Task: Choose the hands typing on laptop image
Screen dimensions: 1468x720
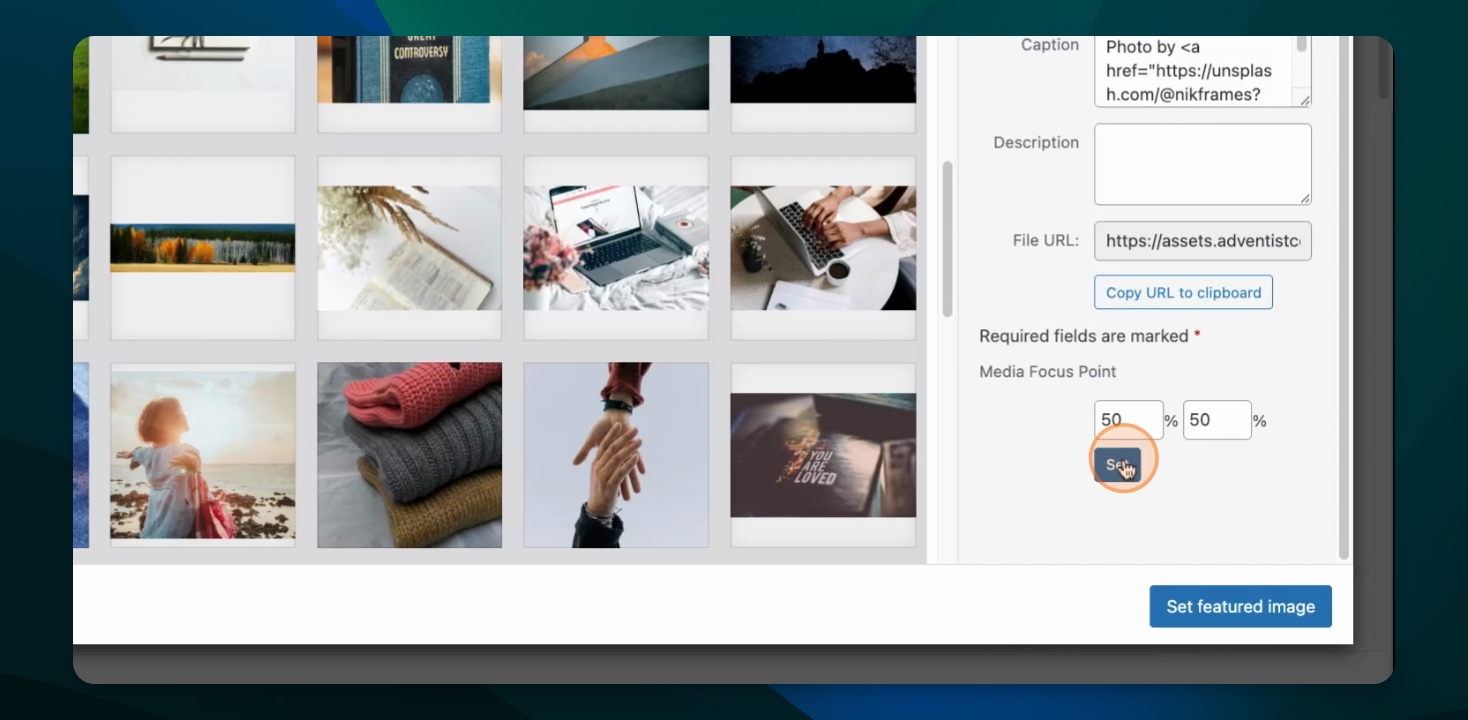Action: [x=823, y=248]
